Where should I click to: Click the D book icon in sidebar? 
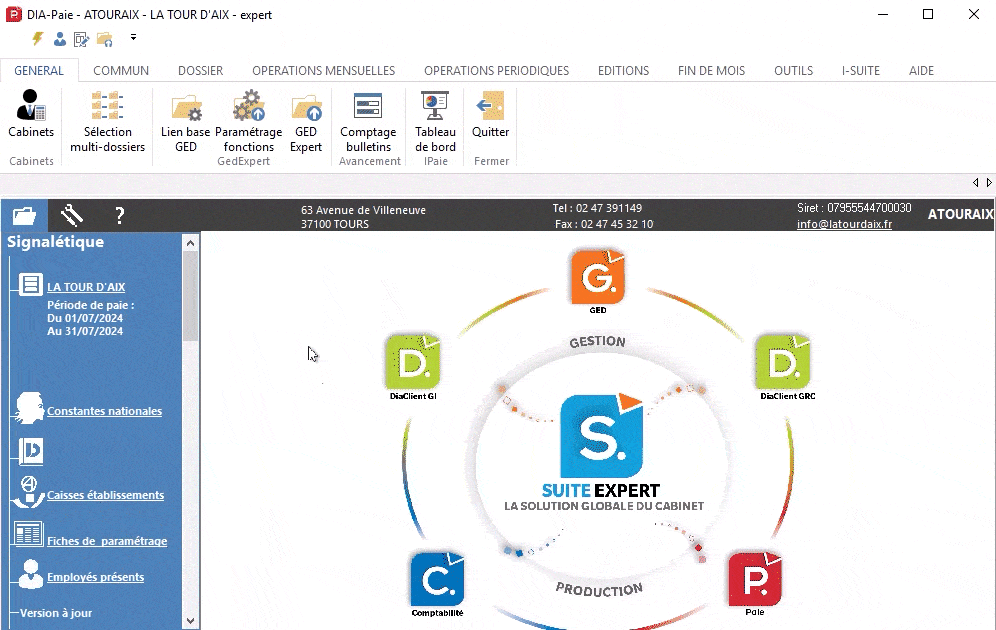[x=30, y=451]
